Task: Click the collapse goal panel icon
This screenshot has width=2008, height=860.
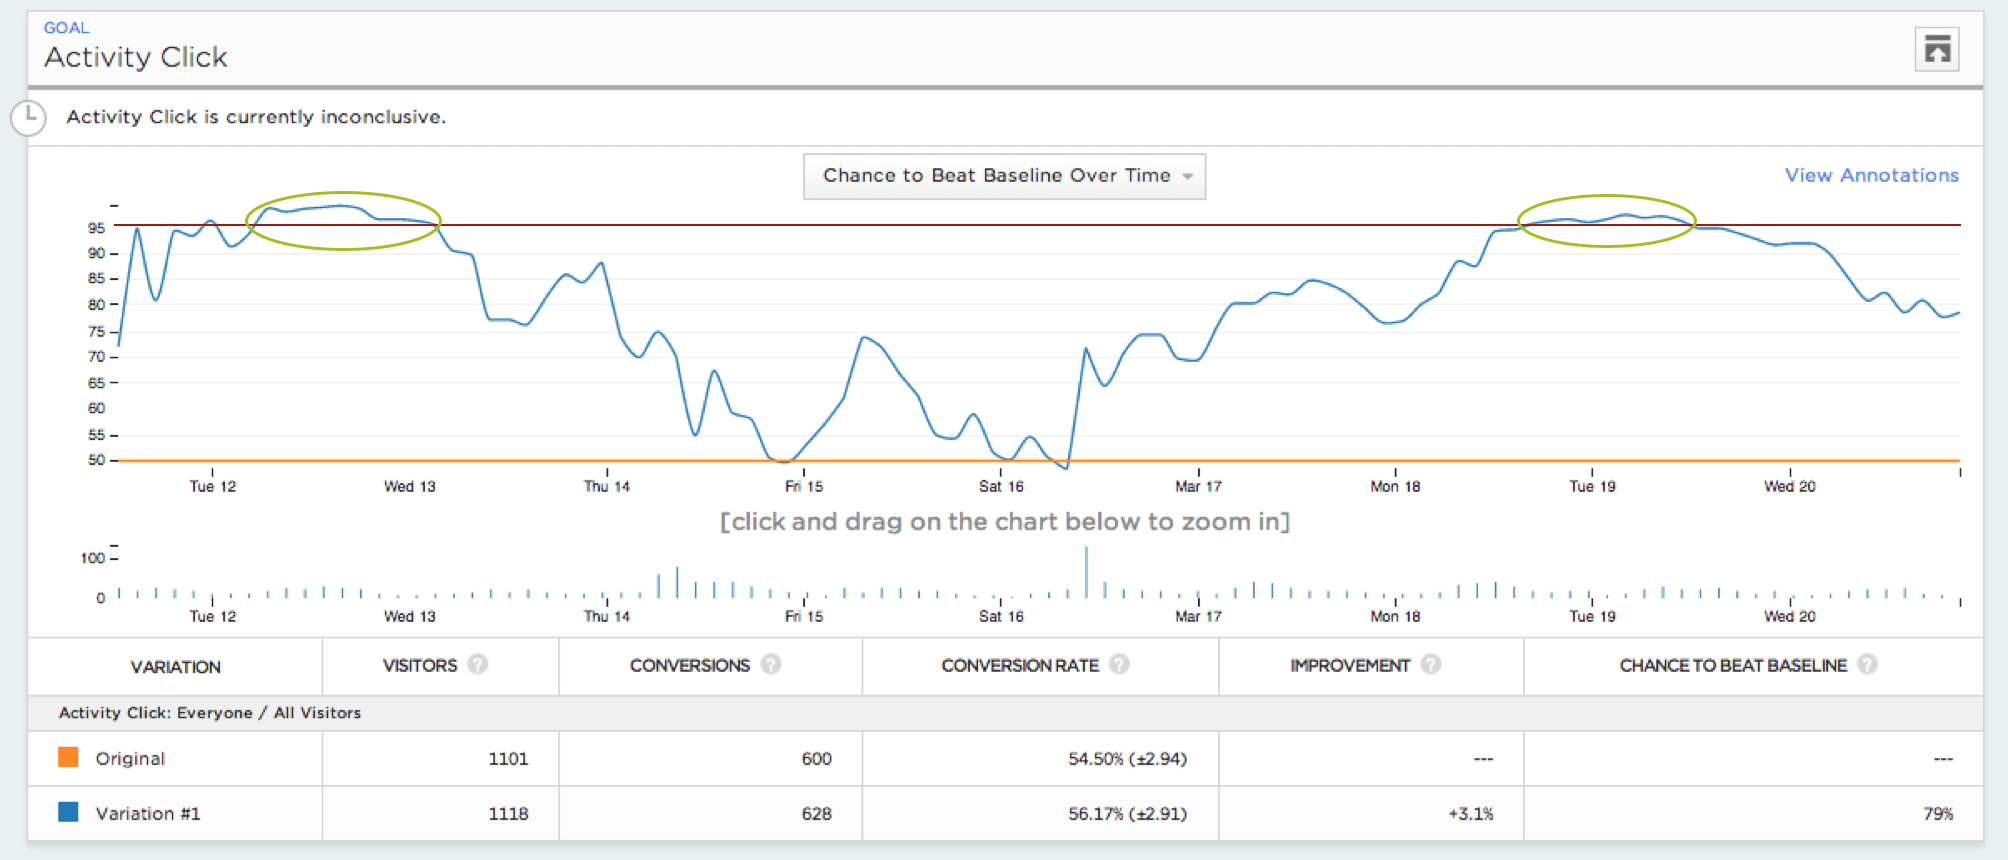Action: click(1936, 50)
